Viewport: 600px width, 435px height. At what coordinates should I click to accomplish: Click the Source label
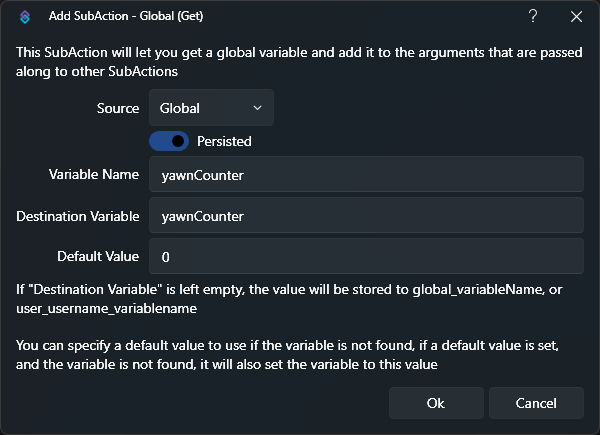point(118,108)
